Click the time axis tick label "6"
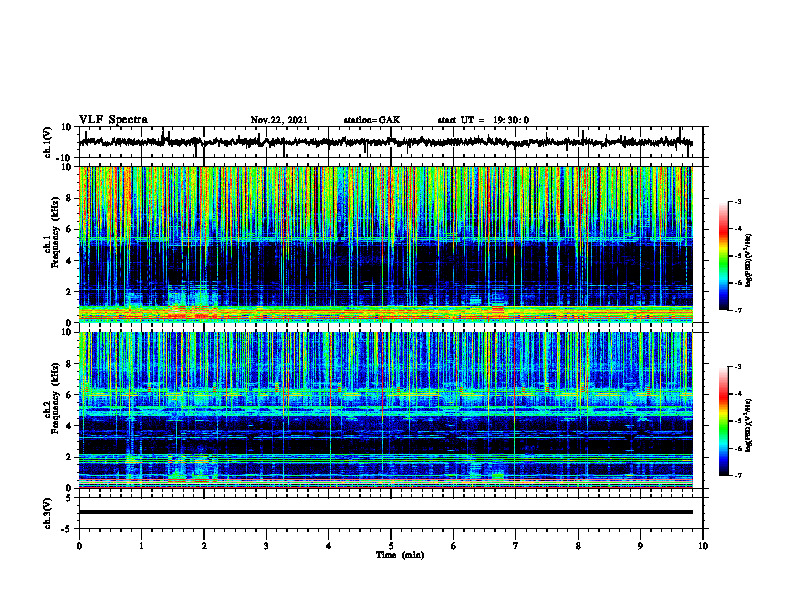This screenshot has width=792, height=612. [454, 546]
